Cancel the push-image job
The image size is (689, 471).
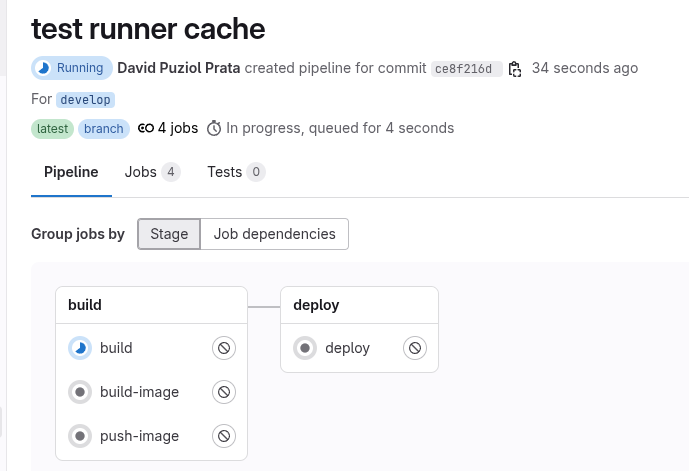[x=224, y=436]
